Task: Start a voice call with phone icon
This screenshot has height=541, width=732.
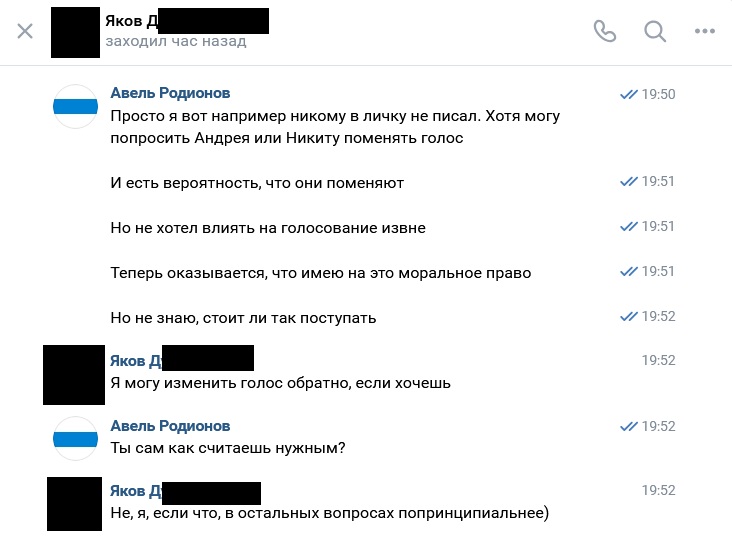Action: (605, 31)
